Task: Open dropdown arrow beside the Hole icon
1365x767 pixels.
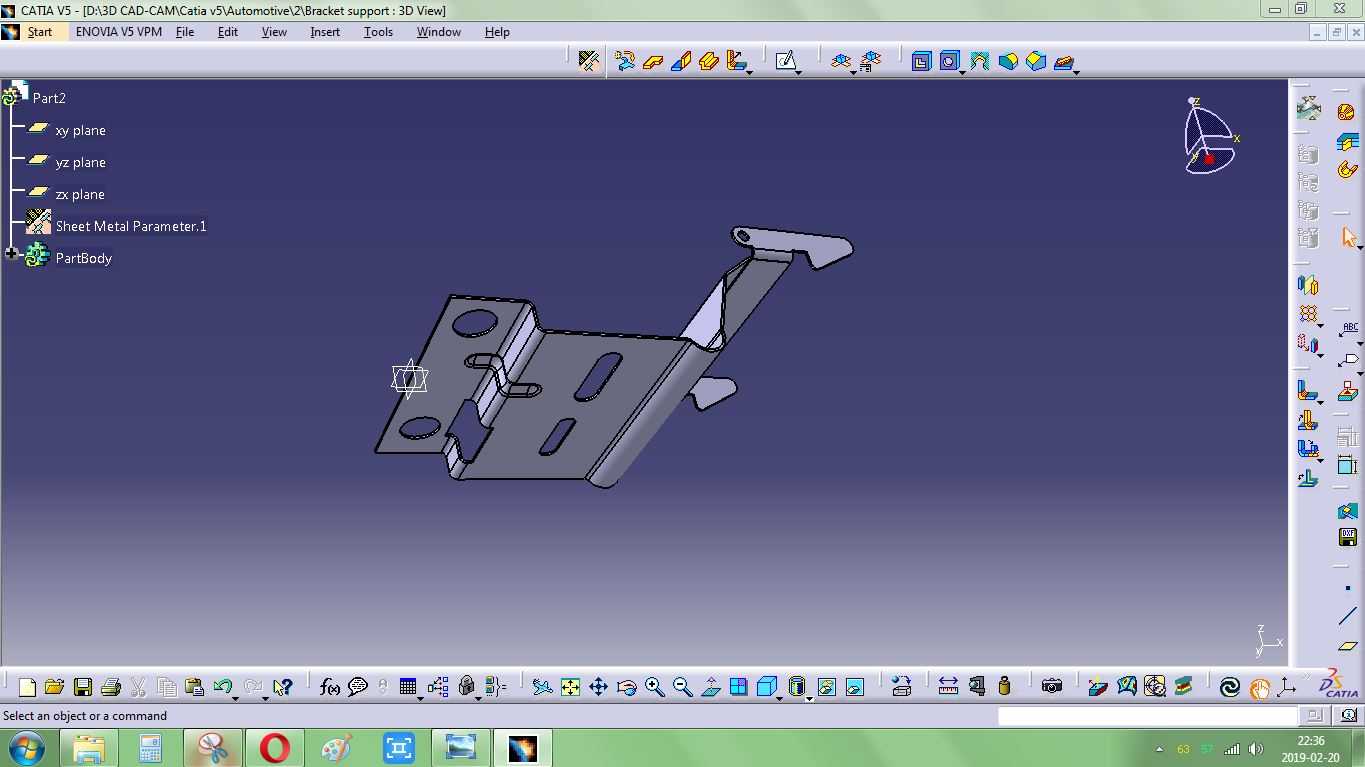Action: [x=962, y=71]
